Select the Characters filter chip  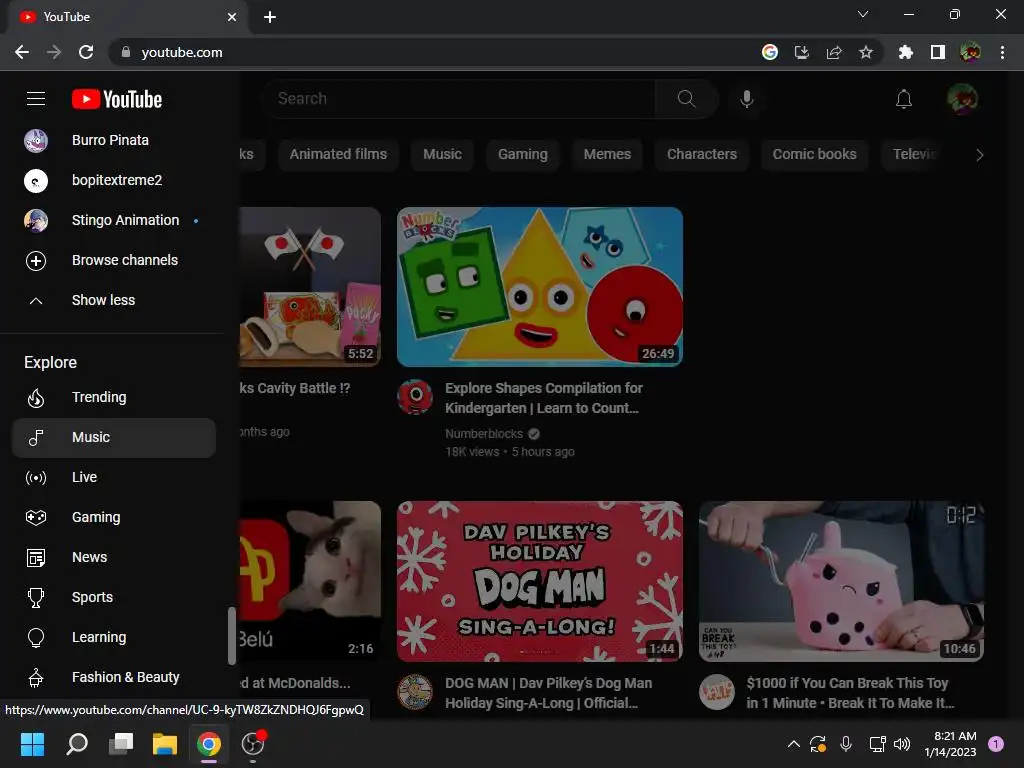tap(702, 155)
